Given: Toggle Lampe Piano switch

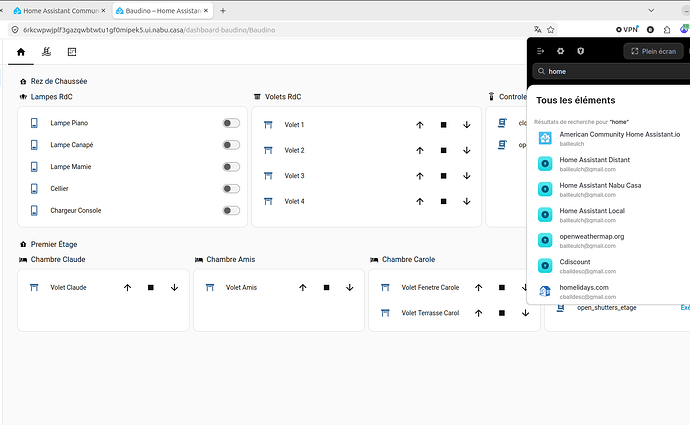Looking at the screenshot, I should pos(231,123).
